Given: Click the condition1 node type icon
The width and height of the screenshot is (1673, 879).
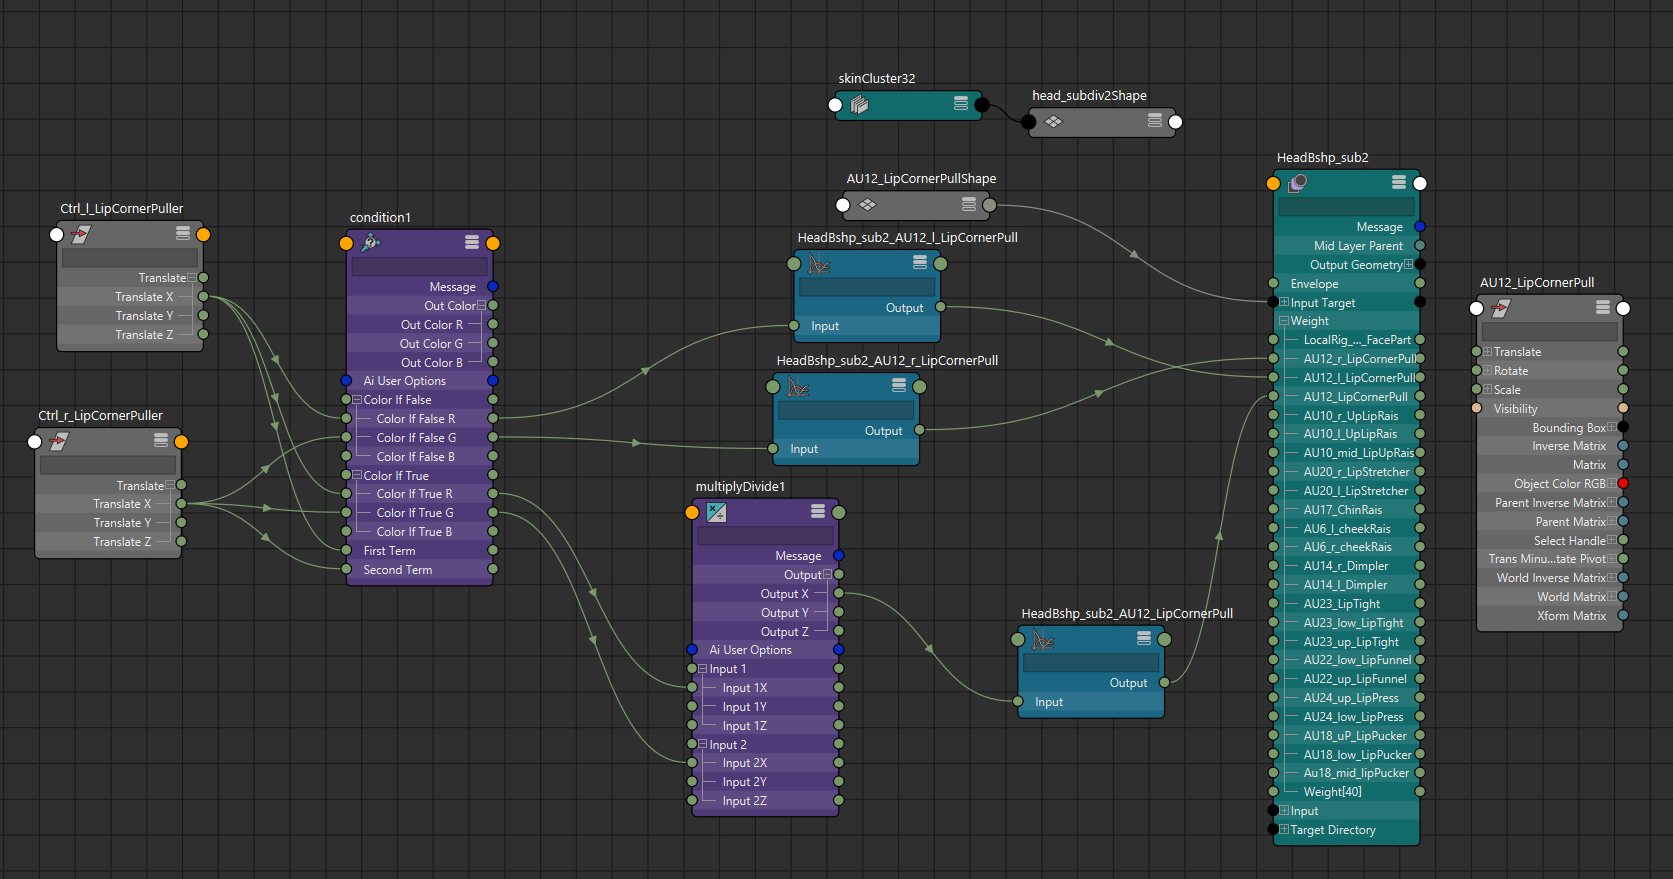Looking at the screenshot, I should 371,242.
